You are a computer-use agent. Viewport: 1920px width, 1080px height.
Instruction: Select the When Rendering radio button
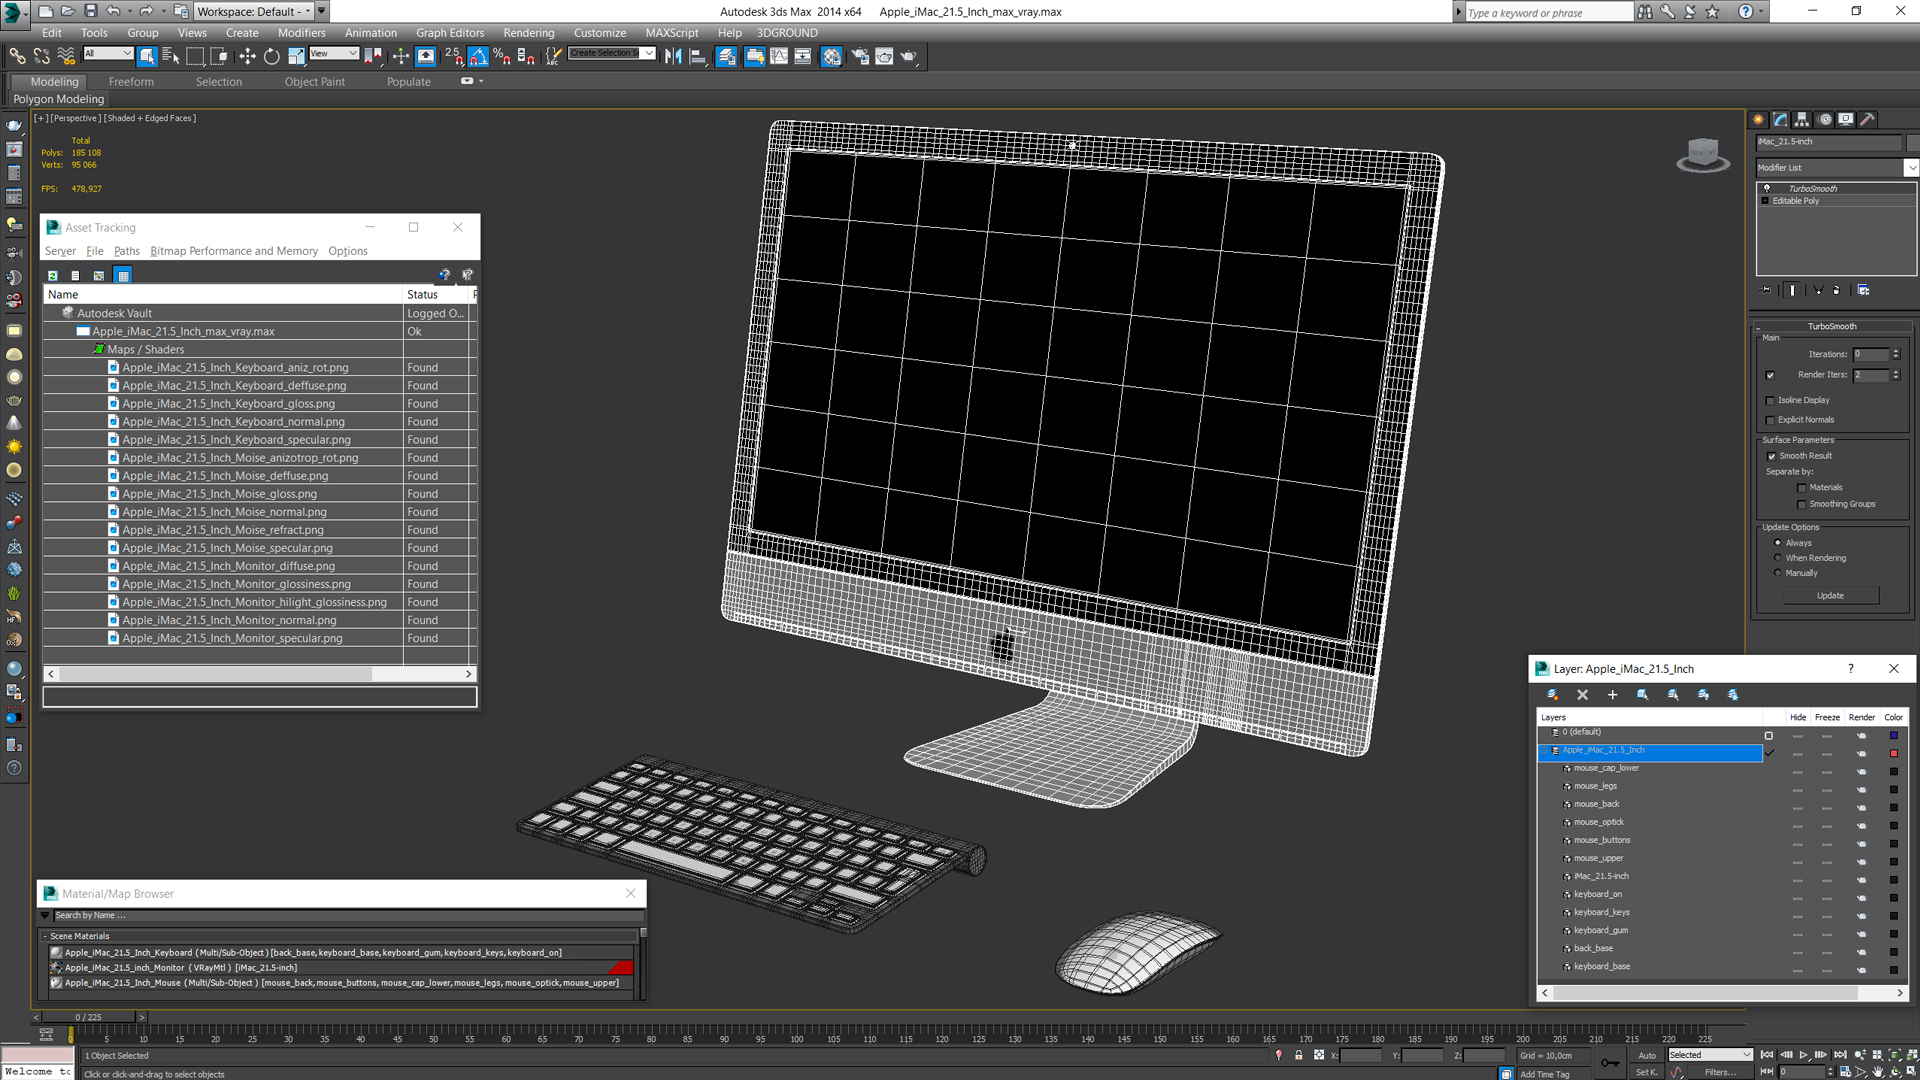1778,558
